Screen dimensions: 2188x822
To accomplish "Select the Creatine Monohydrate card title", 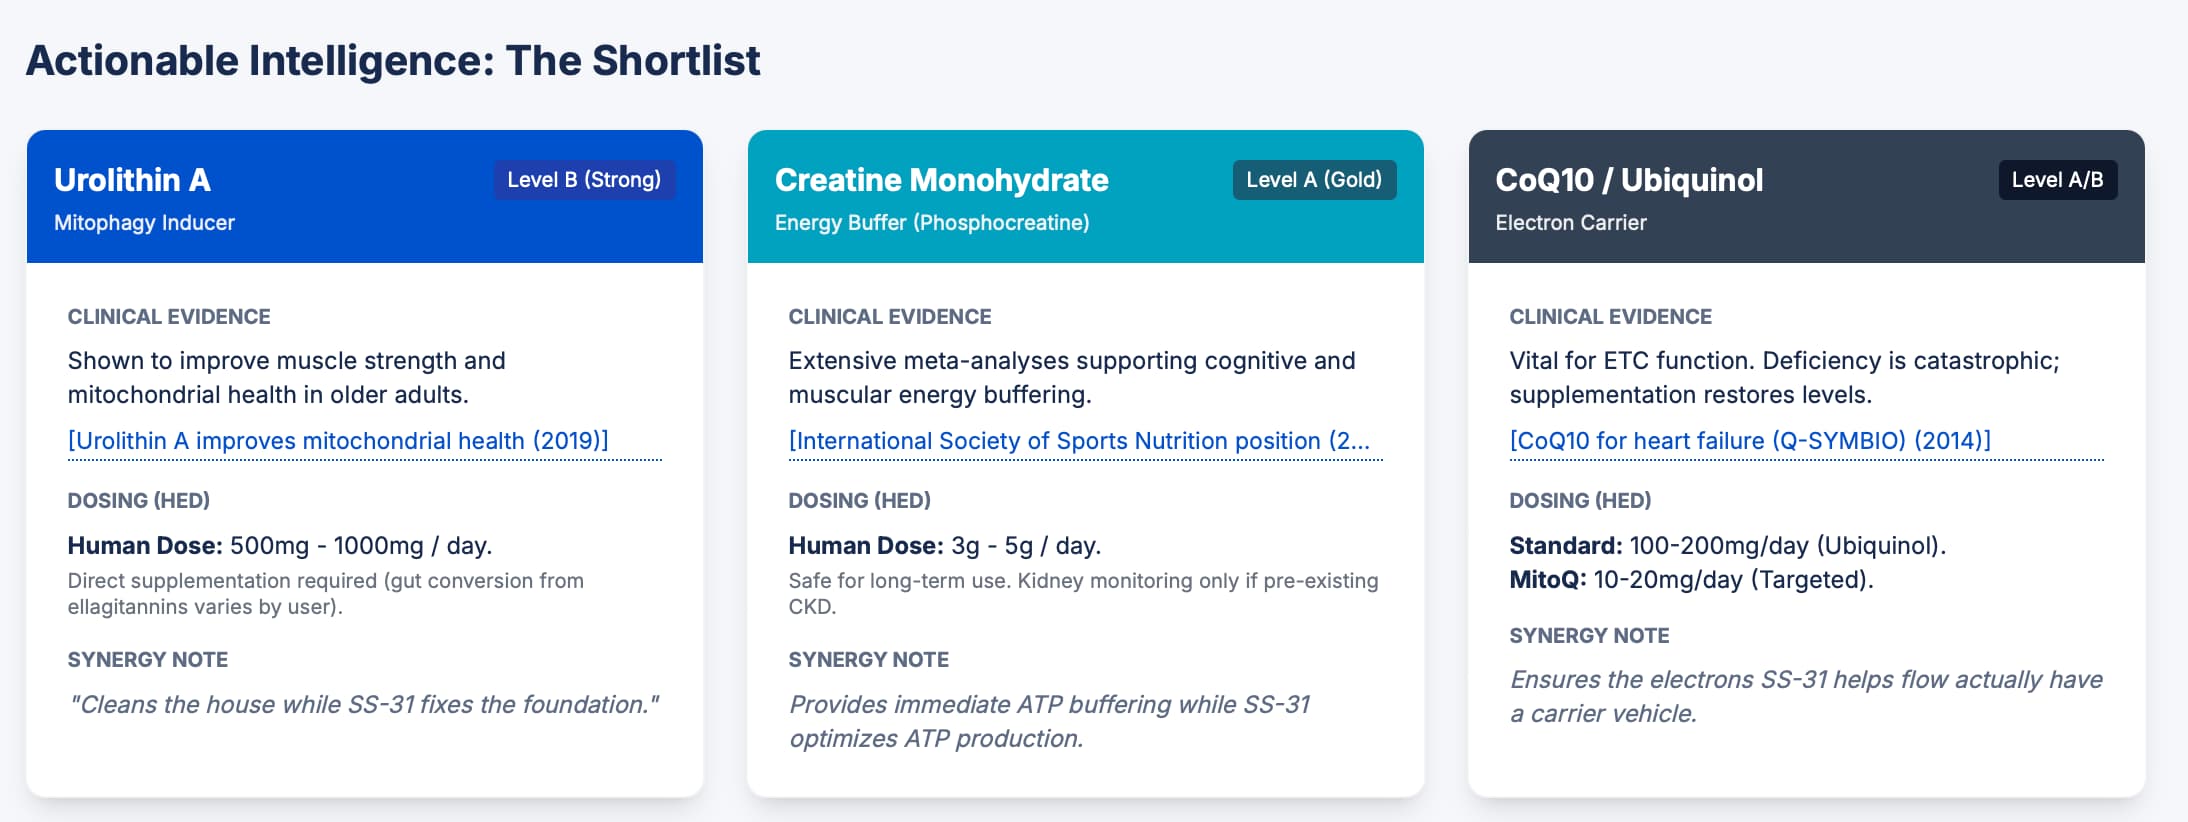I will [x=941, y=180].
